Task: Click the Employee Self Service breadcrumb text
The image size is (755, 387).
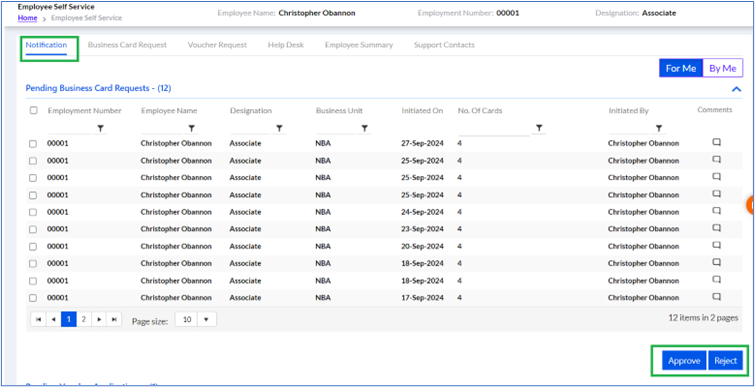Action: pos(86,18)
